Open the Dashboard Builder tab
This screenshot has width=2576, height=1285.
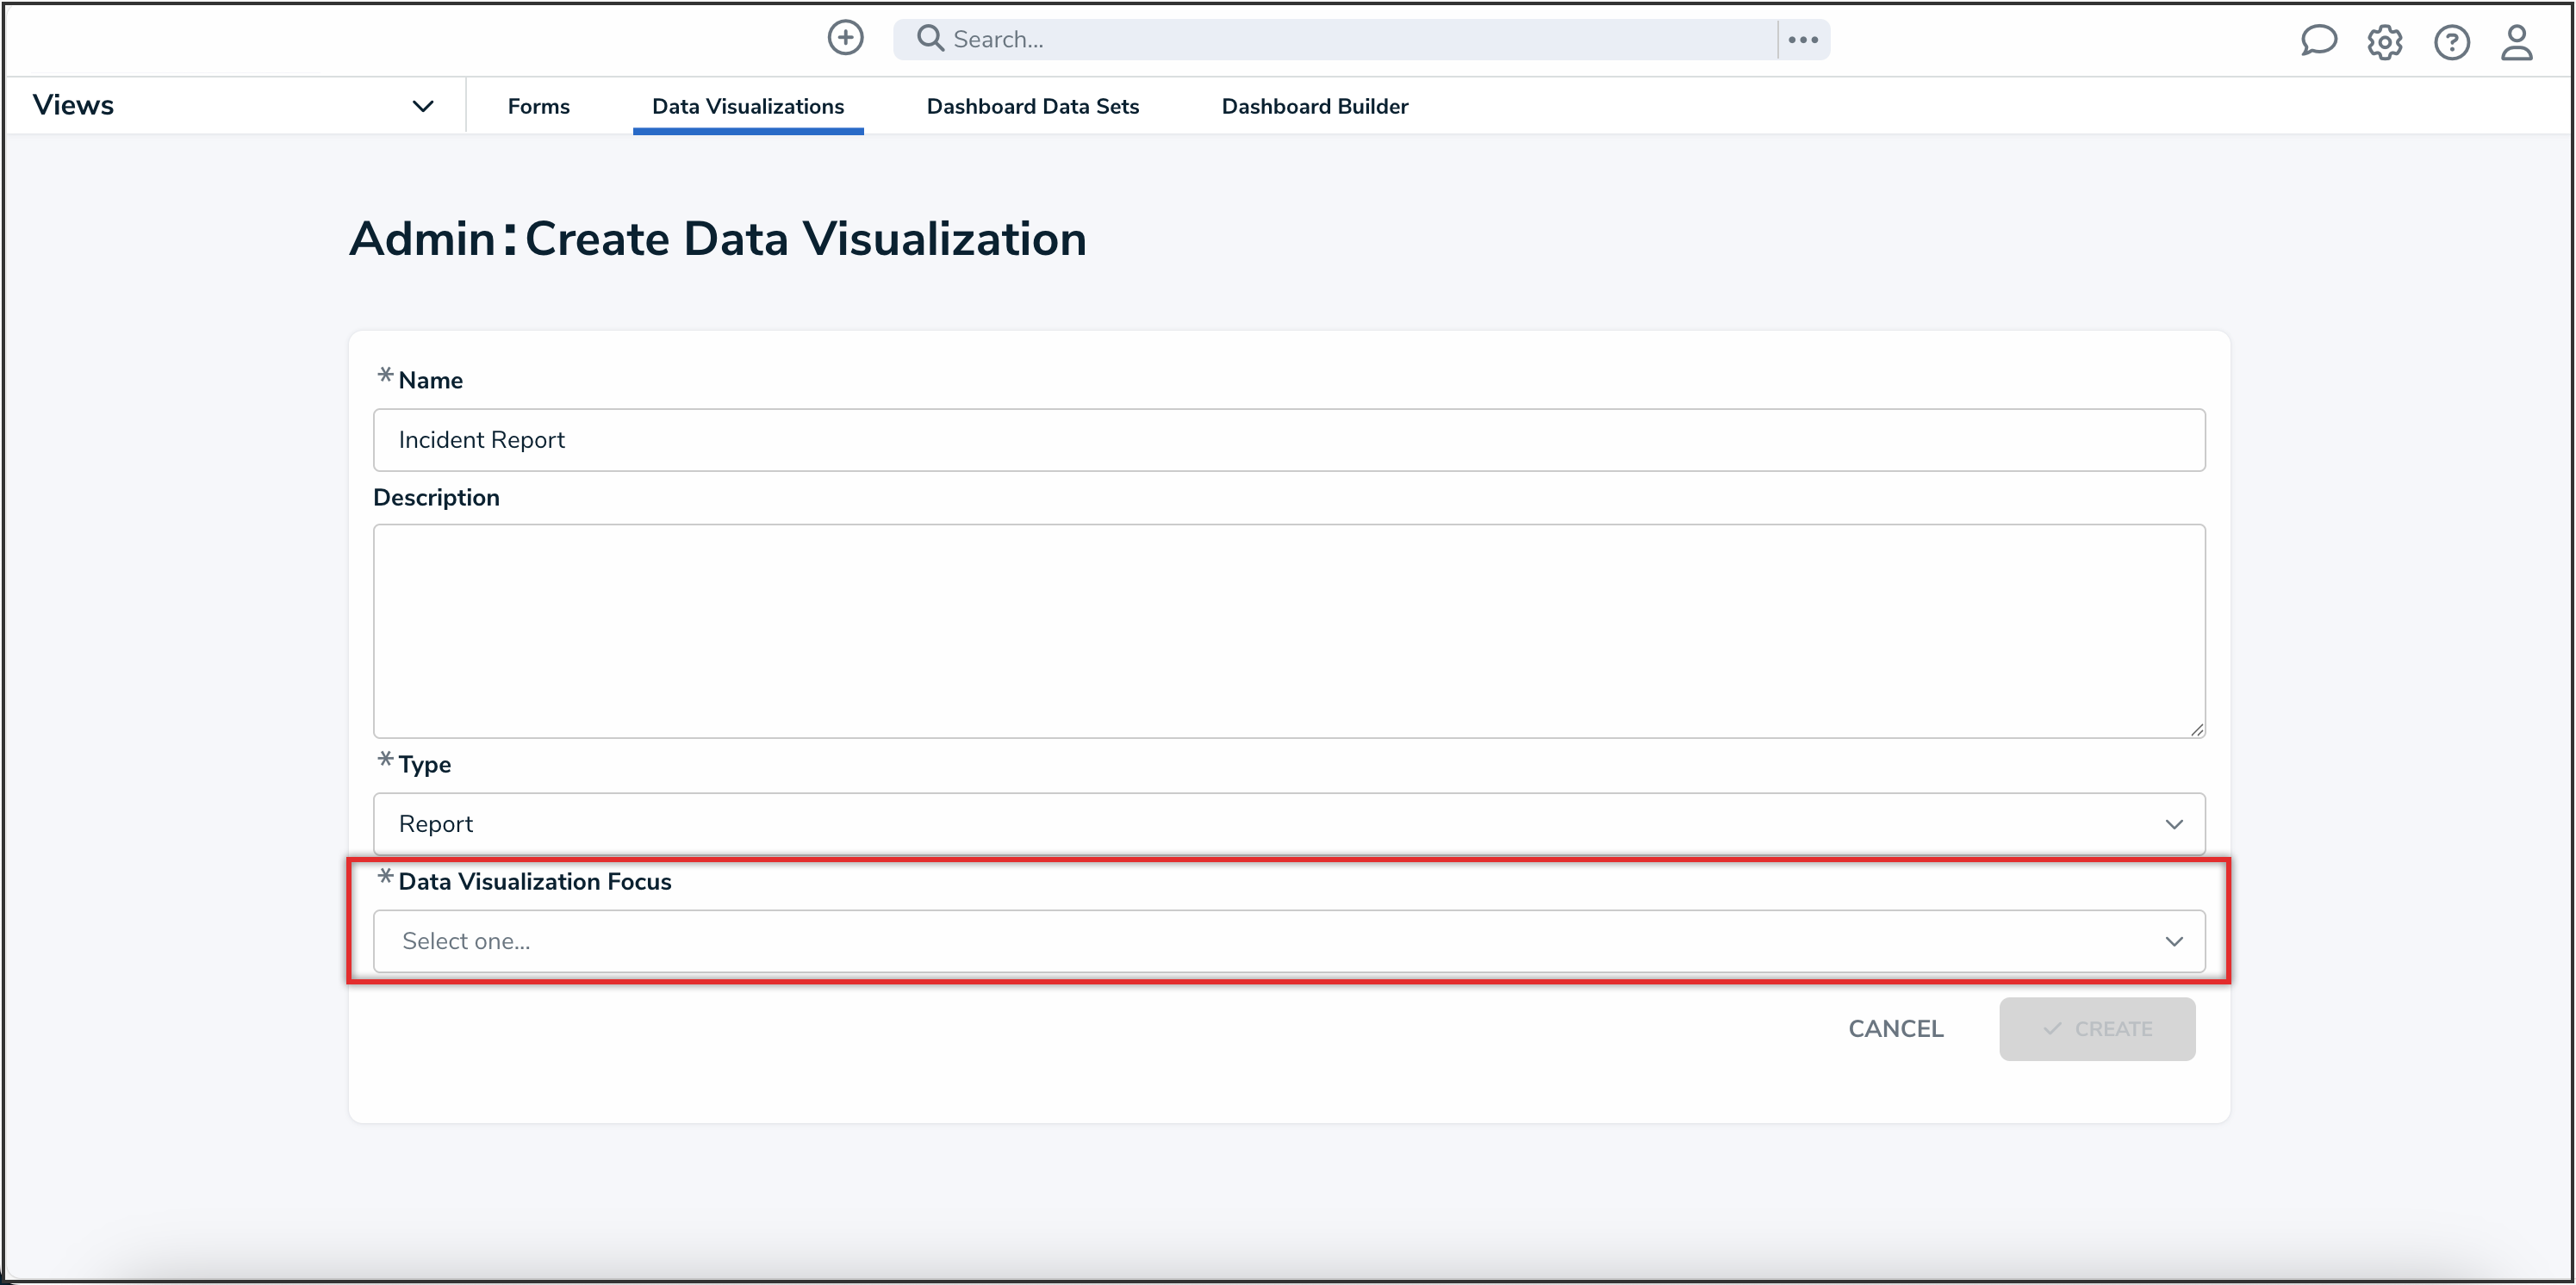[1314, 106]
